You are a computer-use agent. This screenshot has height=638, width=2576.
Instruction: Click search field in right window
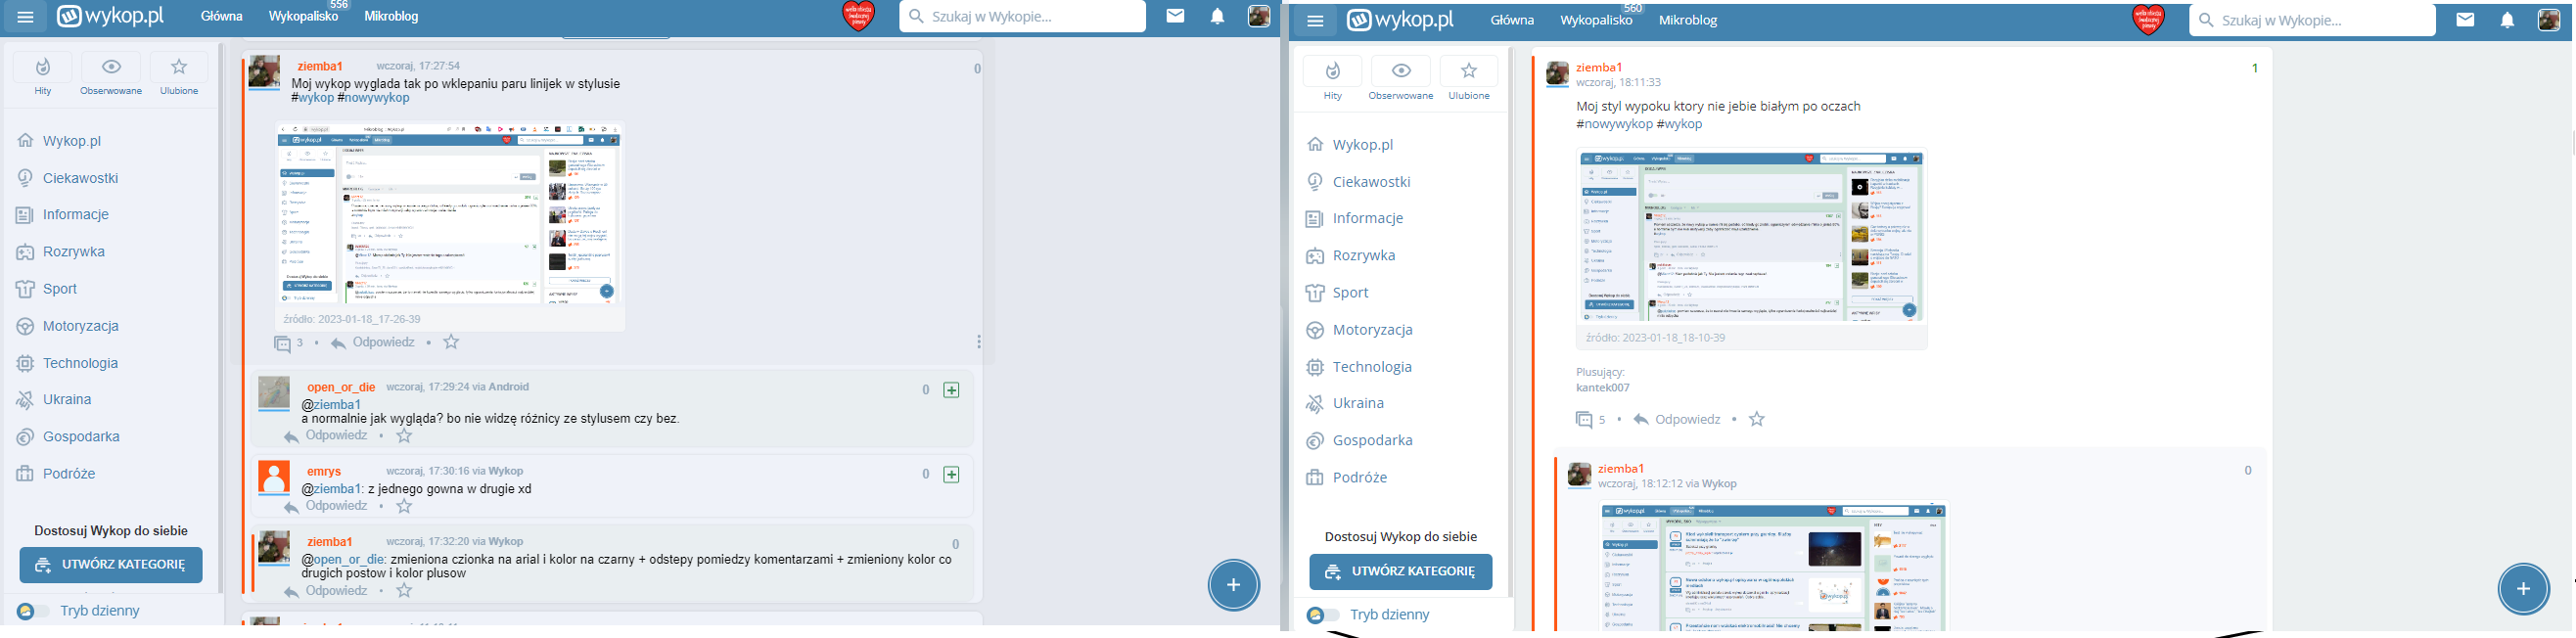coord(2312,20)
